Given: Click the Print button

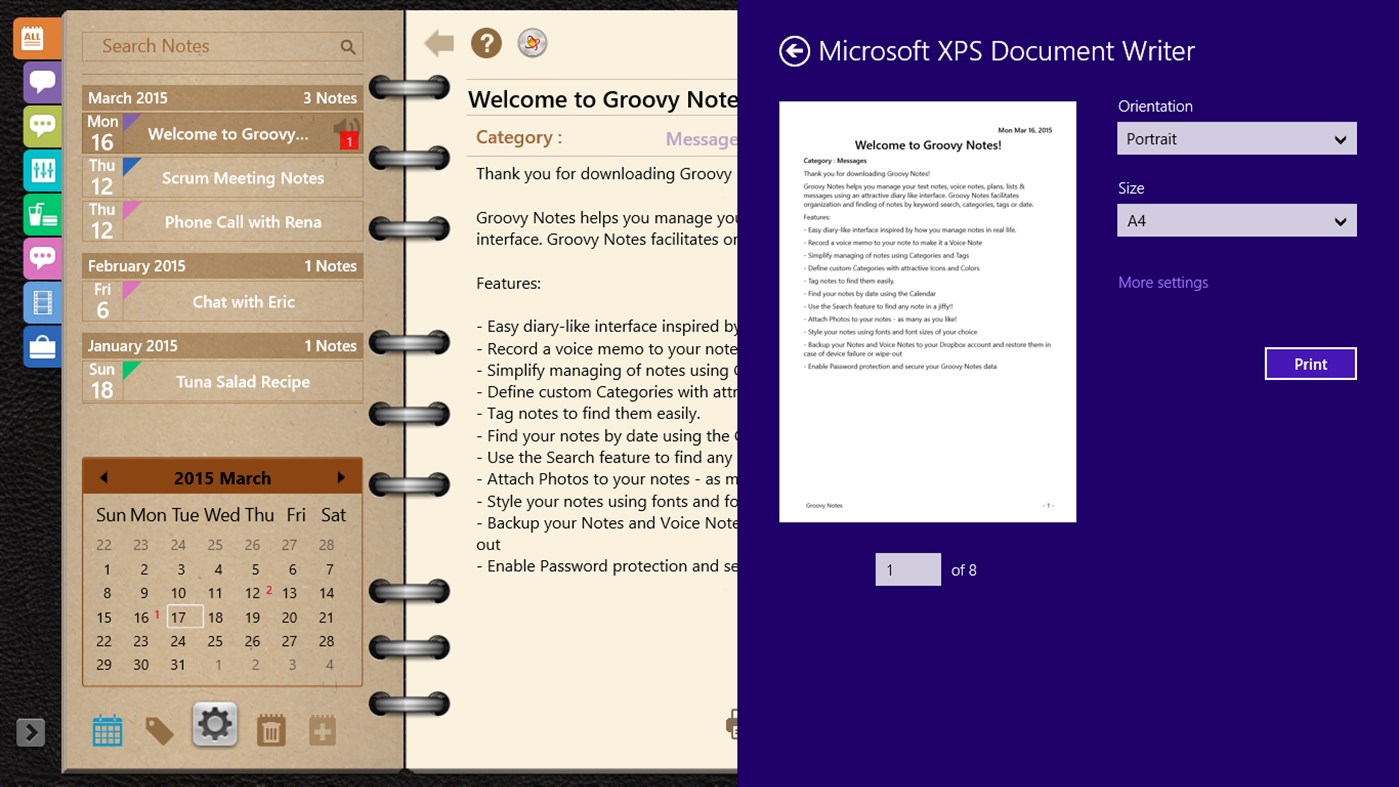Looking at the screenshot, I should (1310, 363).
